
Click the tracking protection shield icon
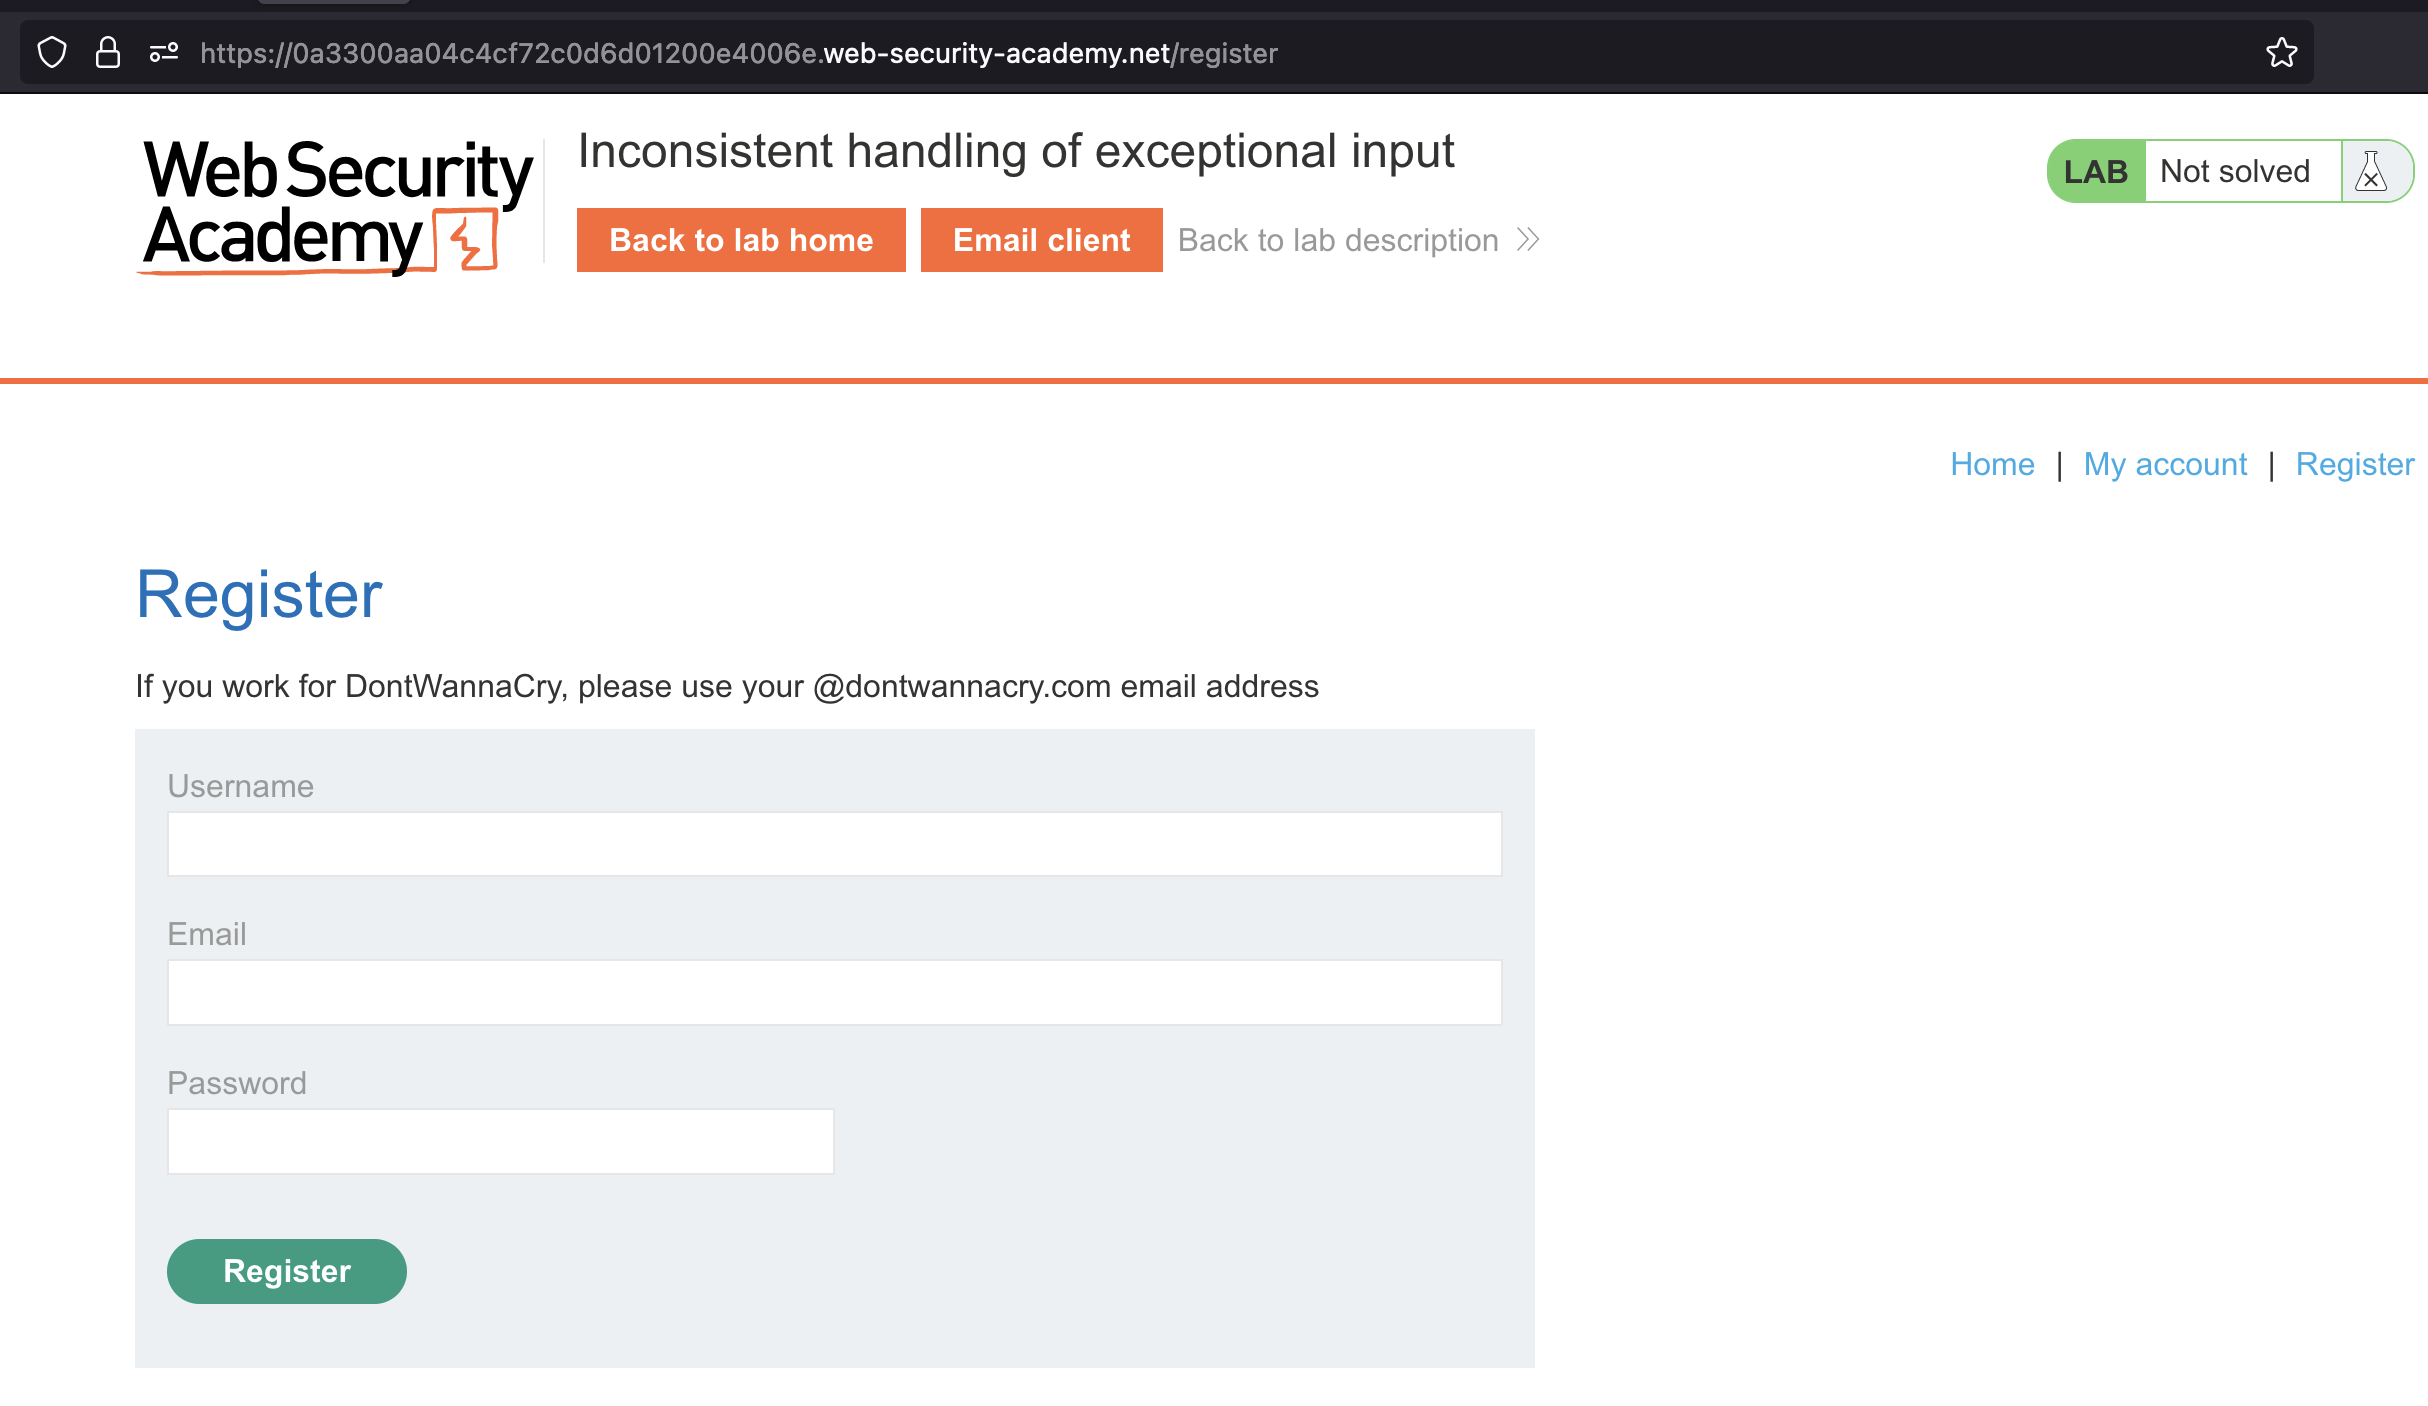52,52
